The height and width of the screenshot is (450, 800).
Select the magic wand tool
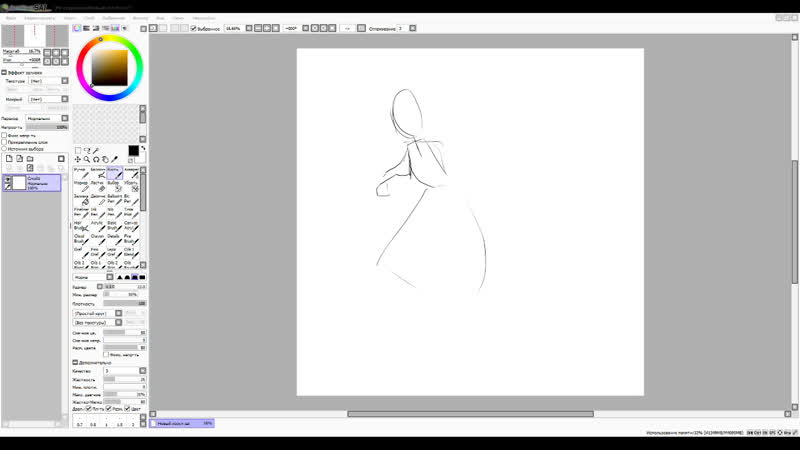coord(96,151)
